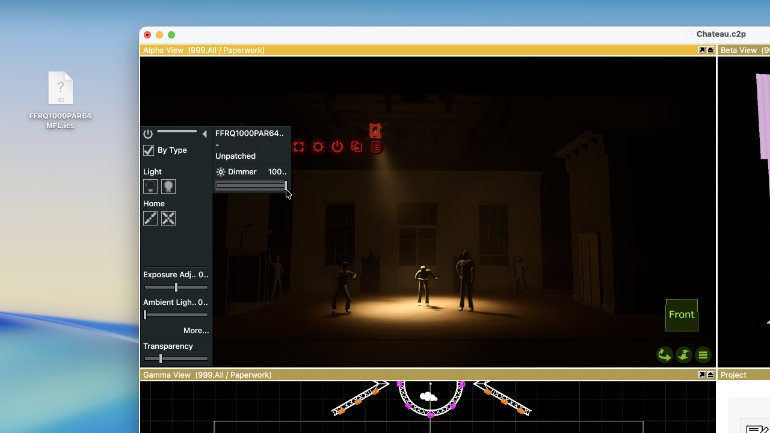Open the green hamburger view menu
Viewport: 770px width, 433px height.
point(703,354)
